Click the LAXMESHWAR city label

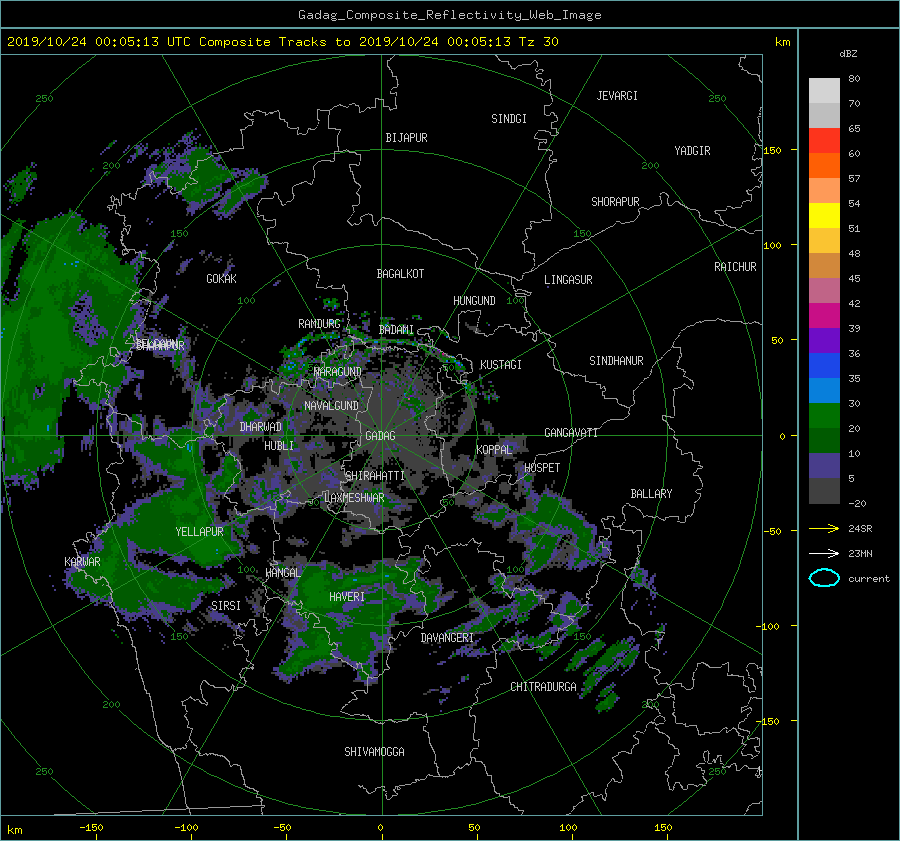tap(354, 498)
